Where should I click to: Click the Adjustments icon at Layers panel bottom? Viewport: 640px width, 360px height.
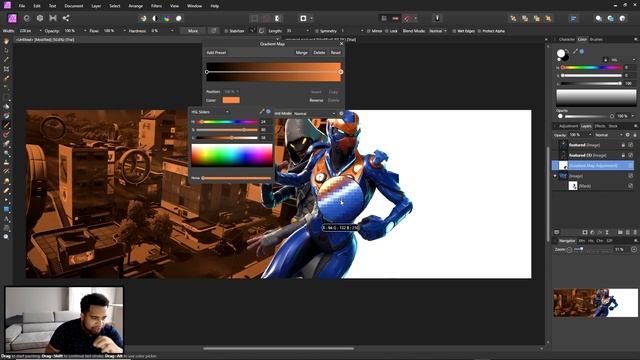point(592,232)
